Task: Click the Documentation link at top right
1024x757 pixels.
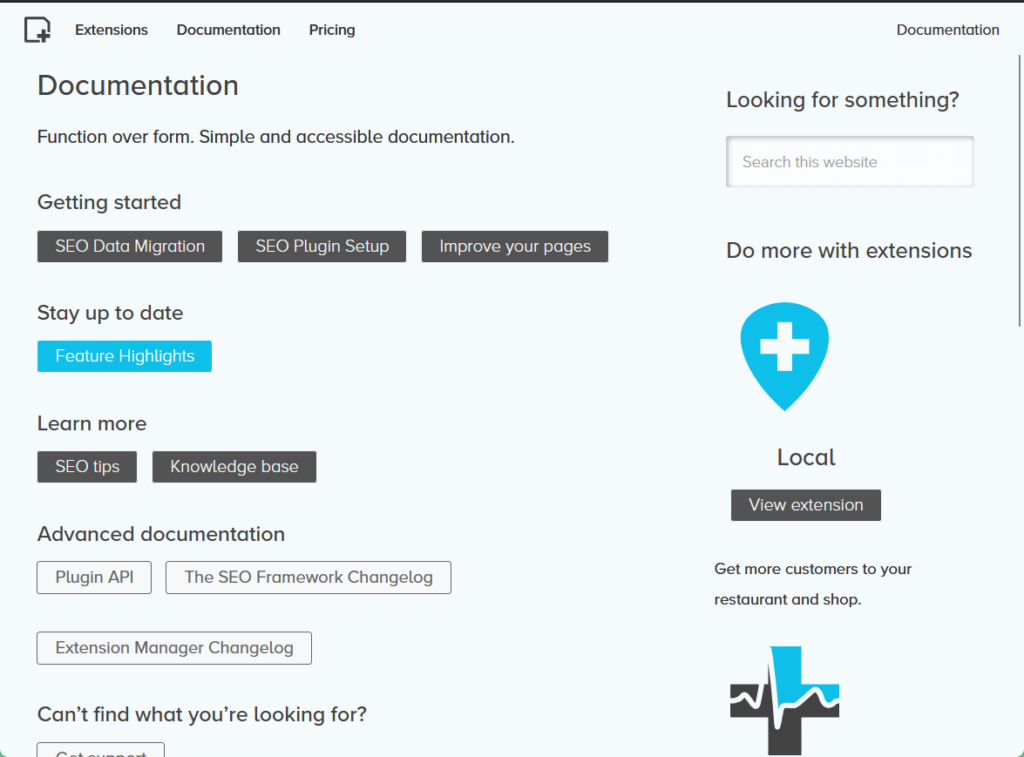Action: [x=948, y=30]
